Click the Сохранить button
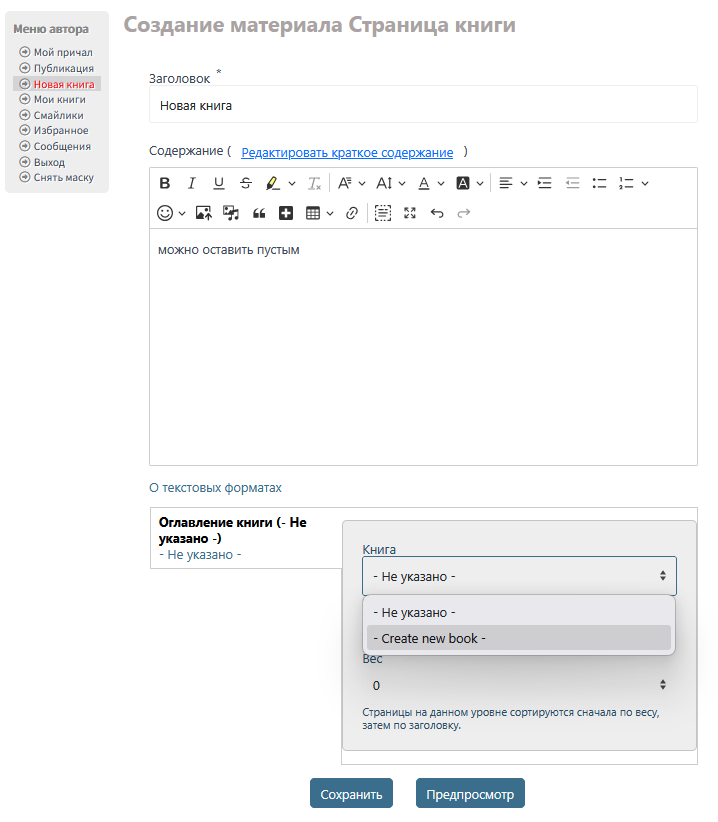The width and height of the screenshot is (718, 822). coord(351,794)
